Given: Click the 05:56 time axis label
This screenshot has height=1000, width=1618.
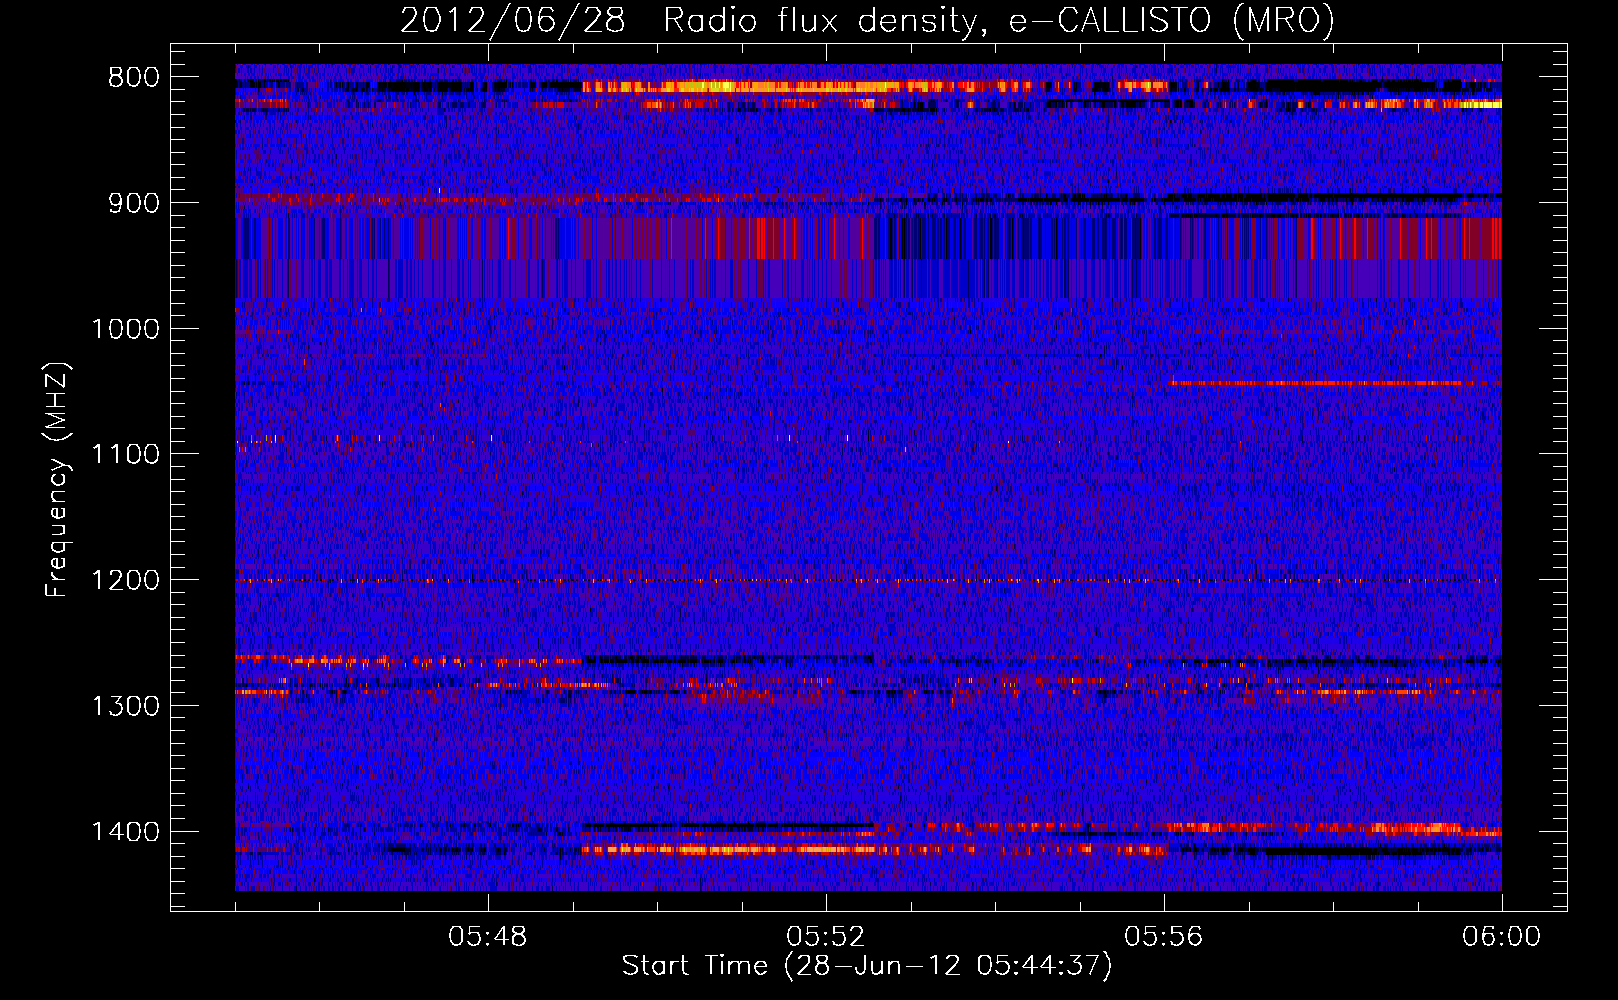Looking at the screenshot, I should click(1164, 937).
